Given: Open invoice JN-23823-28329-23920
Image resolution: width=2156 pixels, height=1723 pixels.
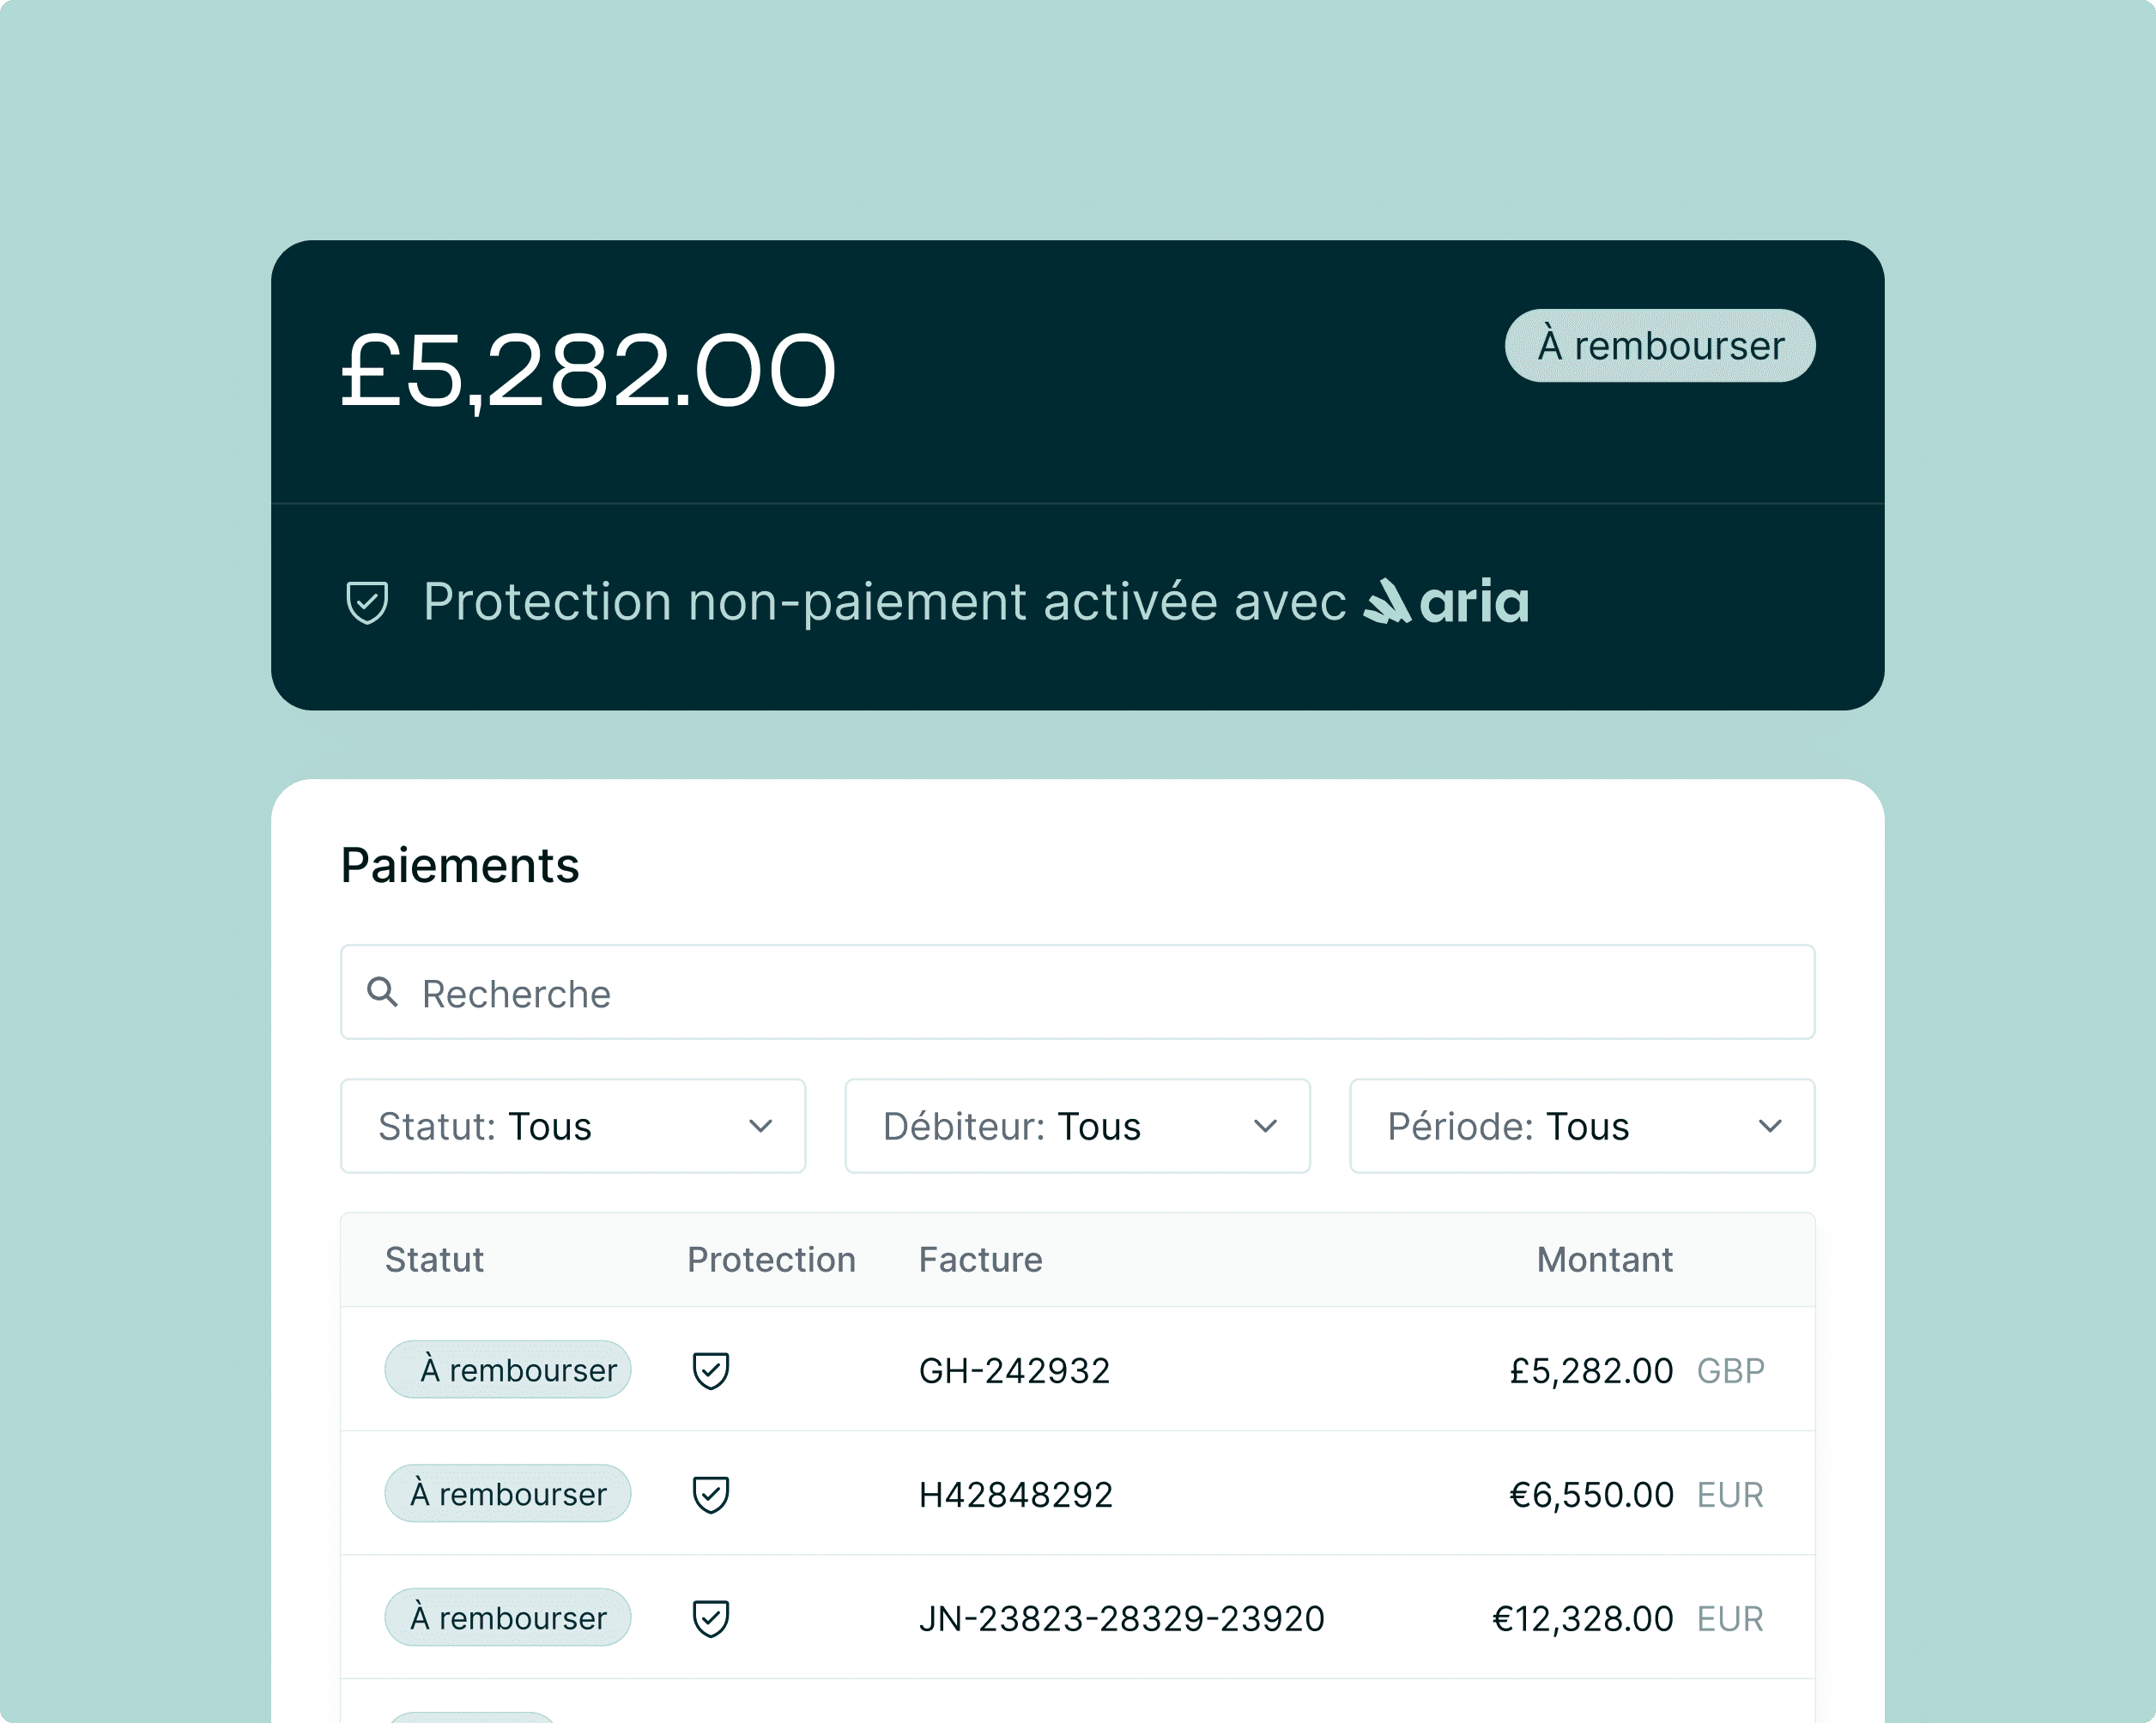Looking at the screenshot, I should click(1121, 1619).
